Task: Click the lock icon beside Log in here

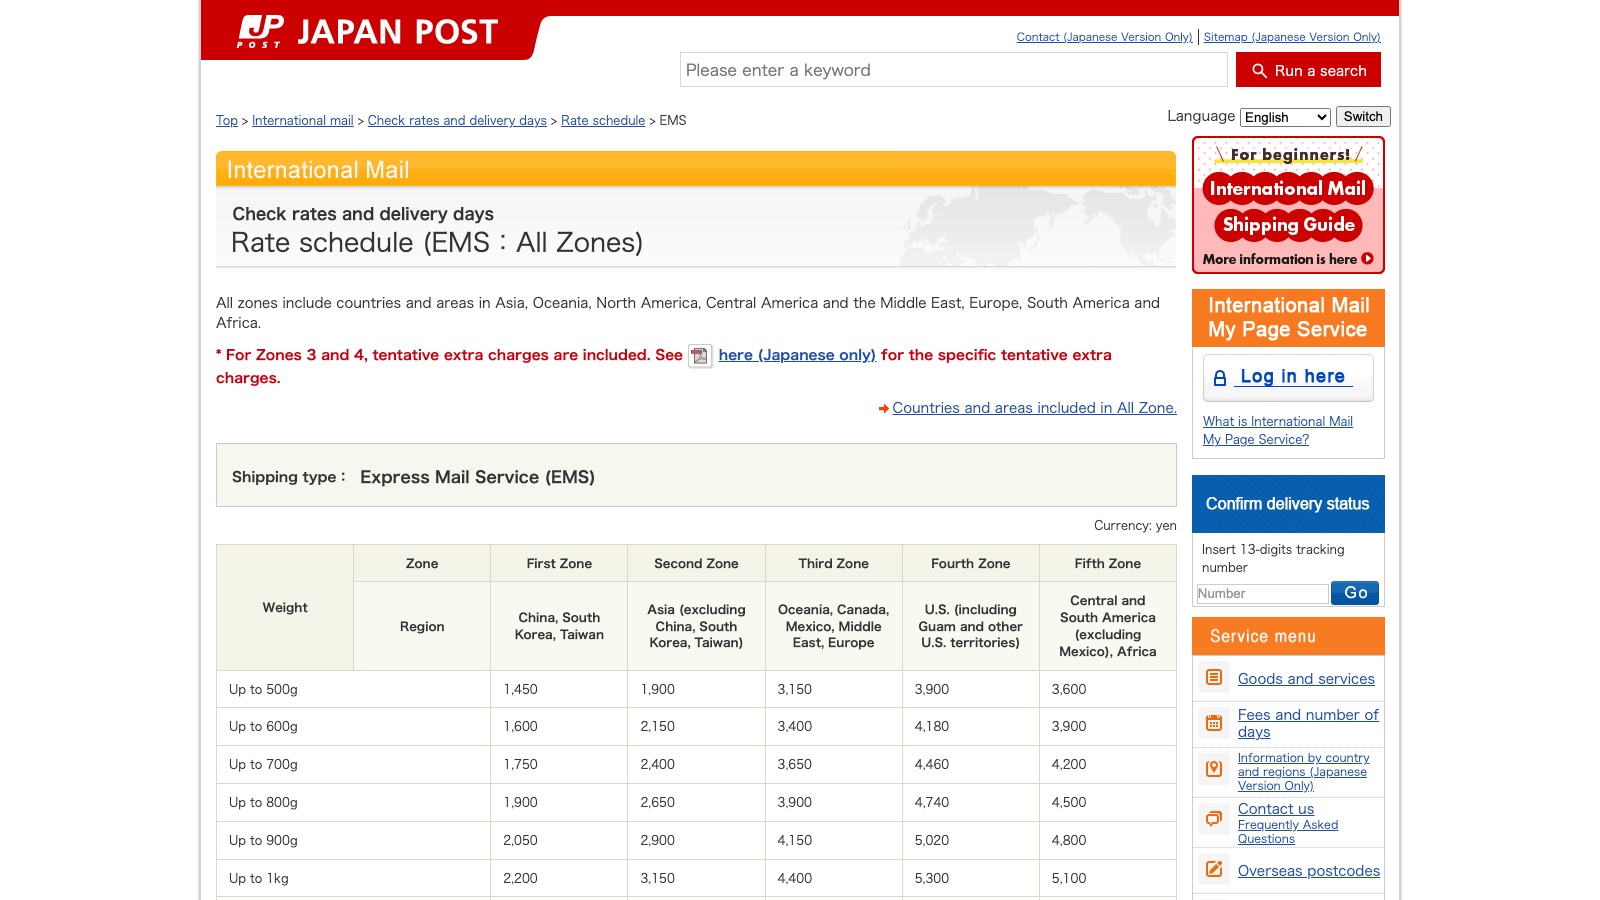Action: [1220, 378]
